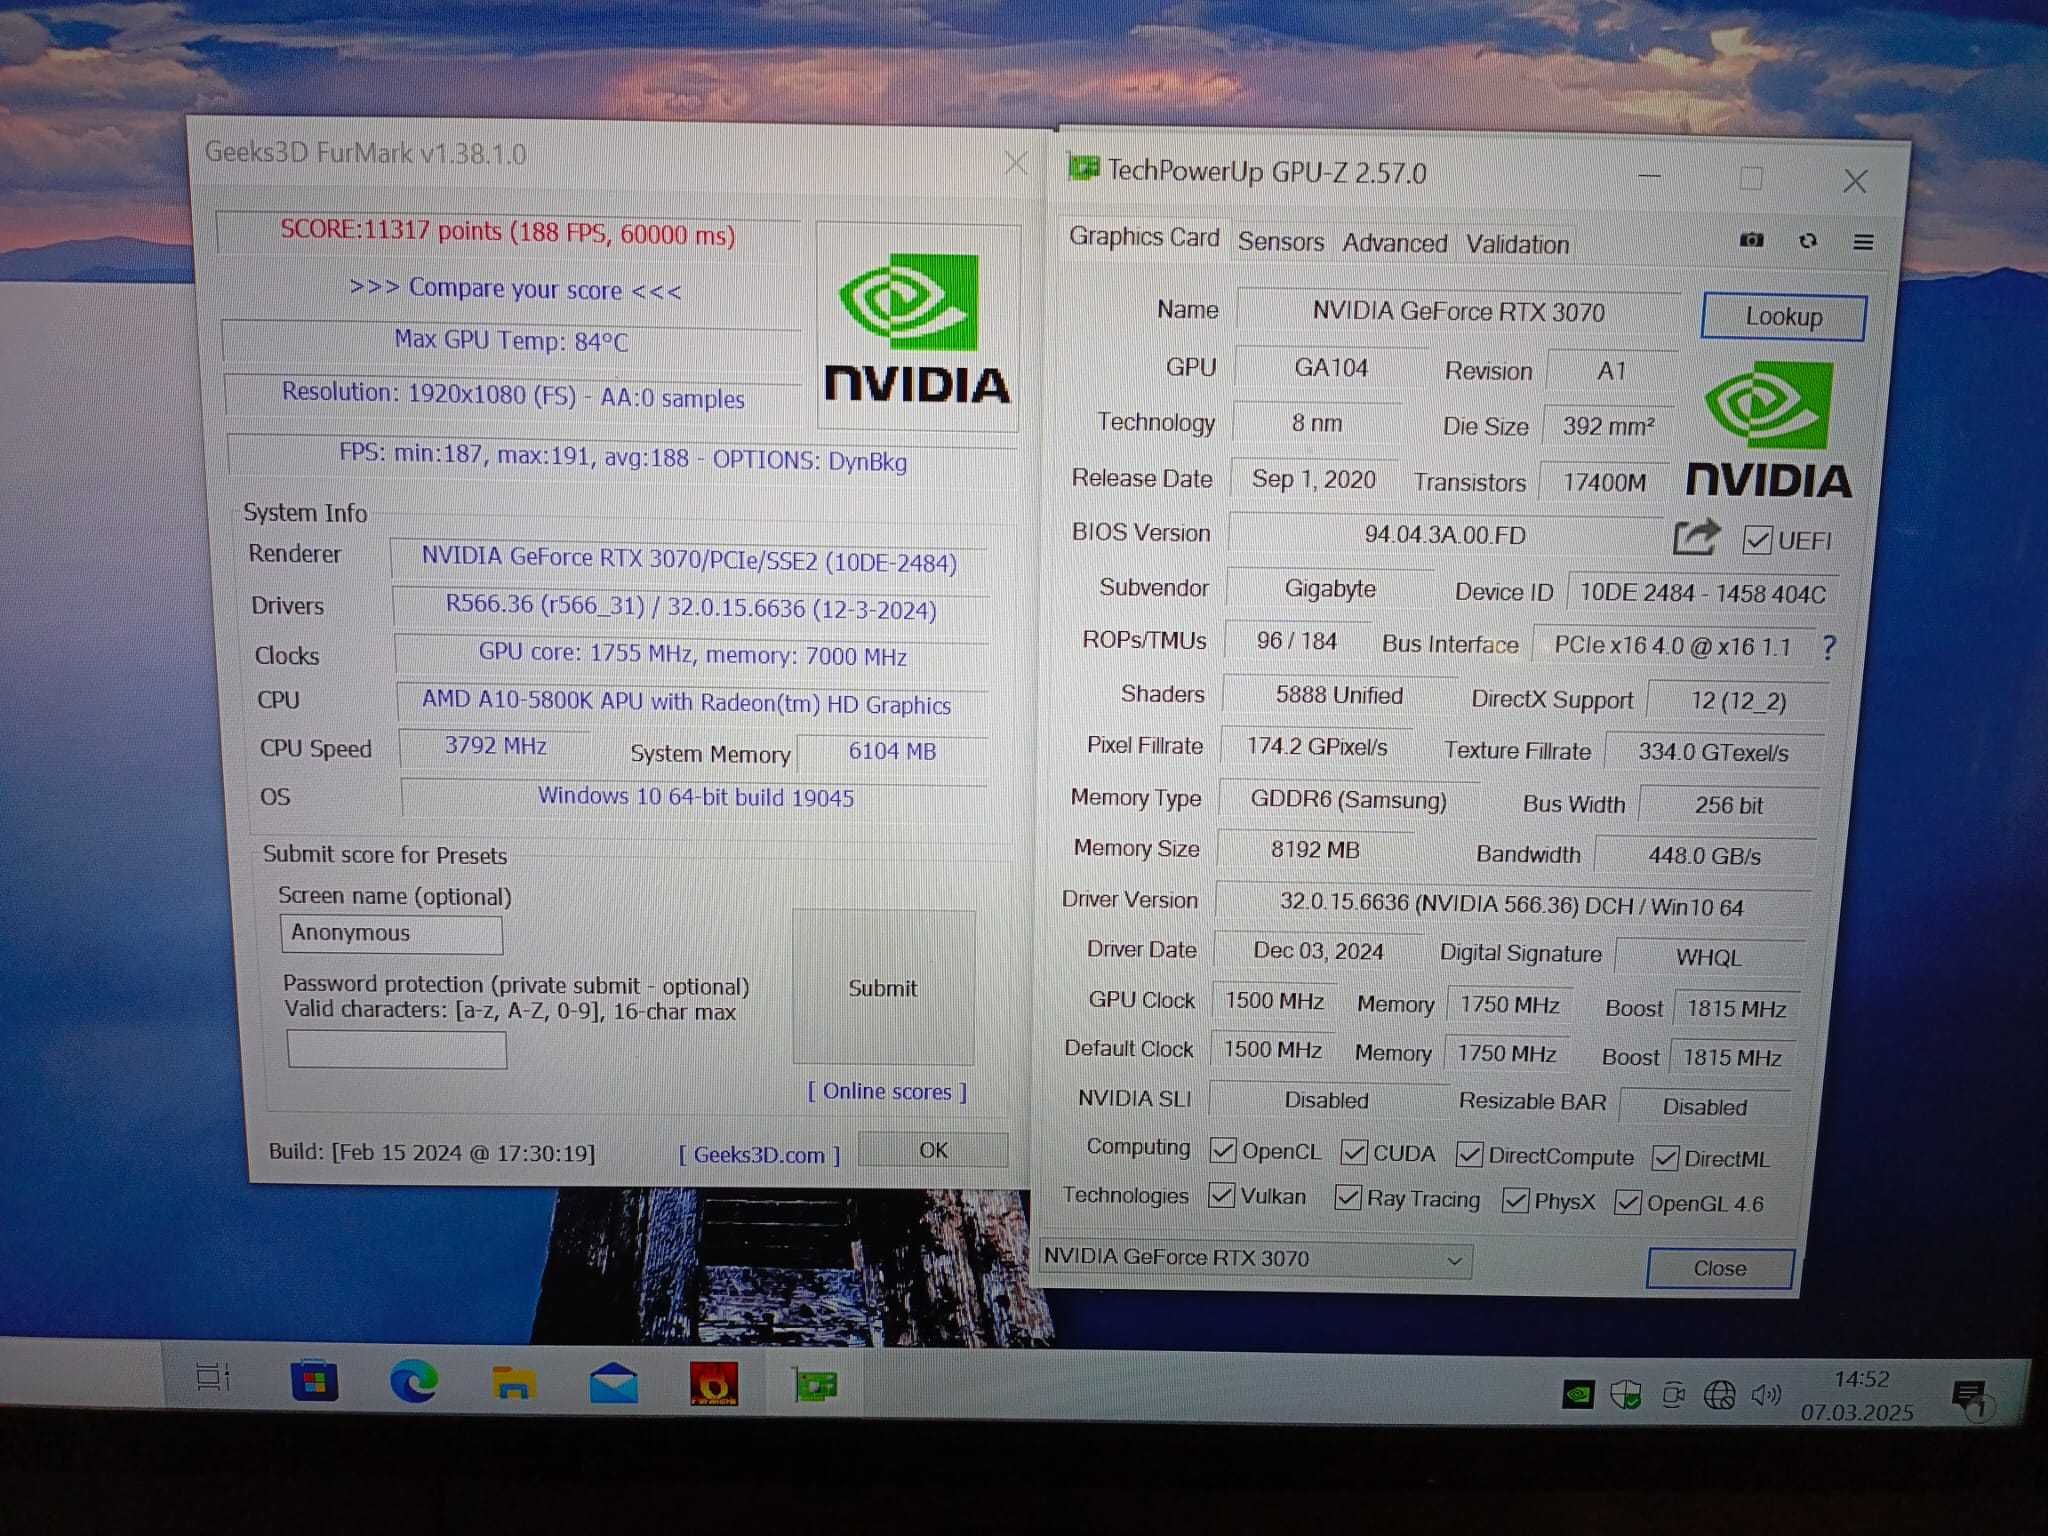The image size is (2048, 1536).
Task: Toggle the DirectCompute checkbox
Action: point(1469,1155)
